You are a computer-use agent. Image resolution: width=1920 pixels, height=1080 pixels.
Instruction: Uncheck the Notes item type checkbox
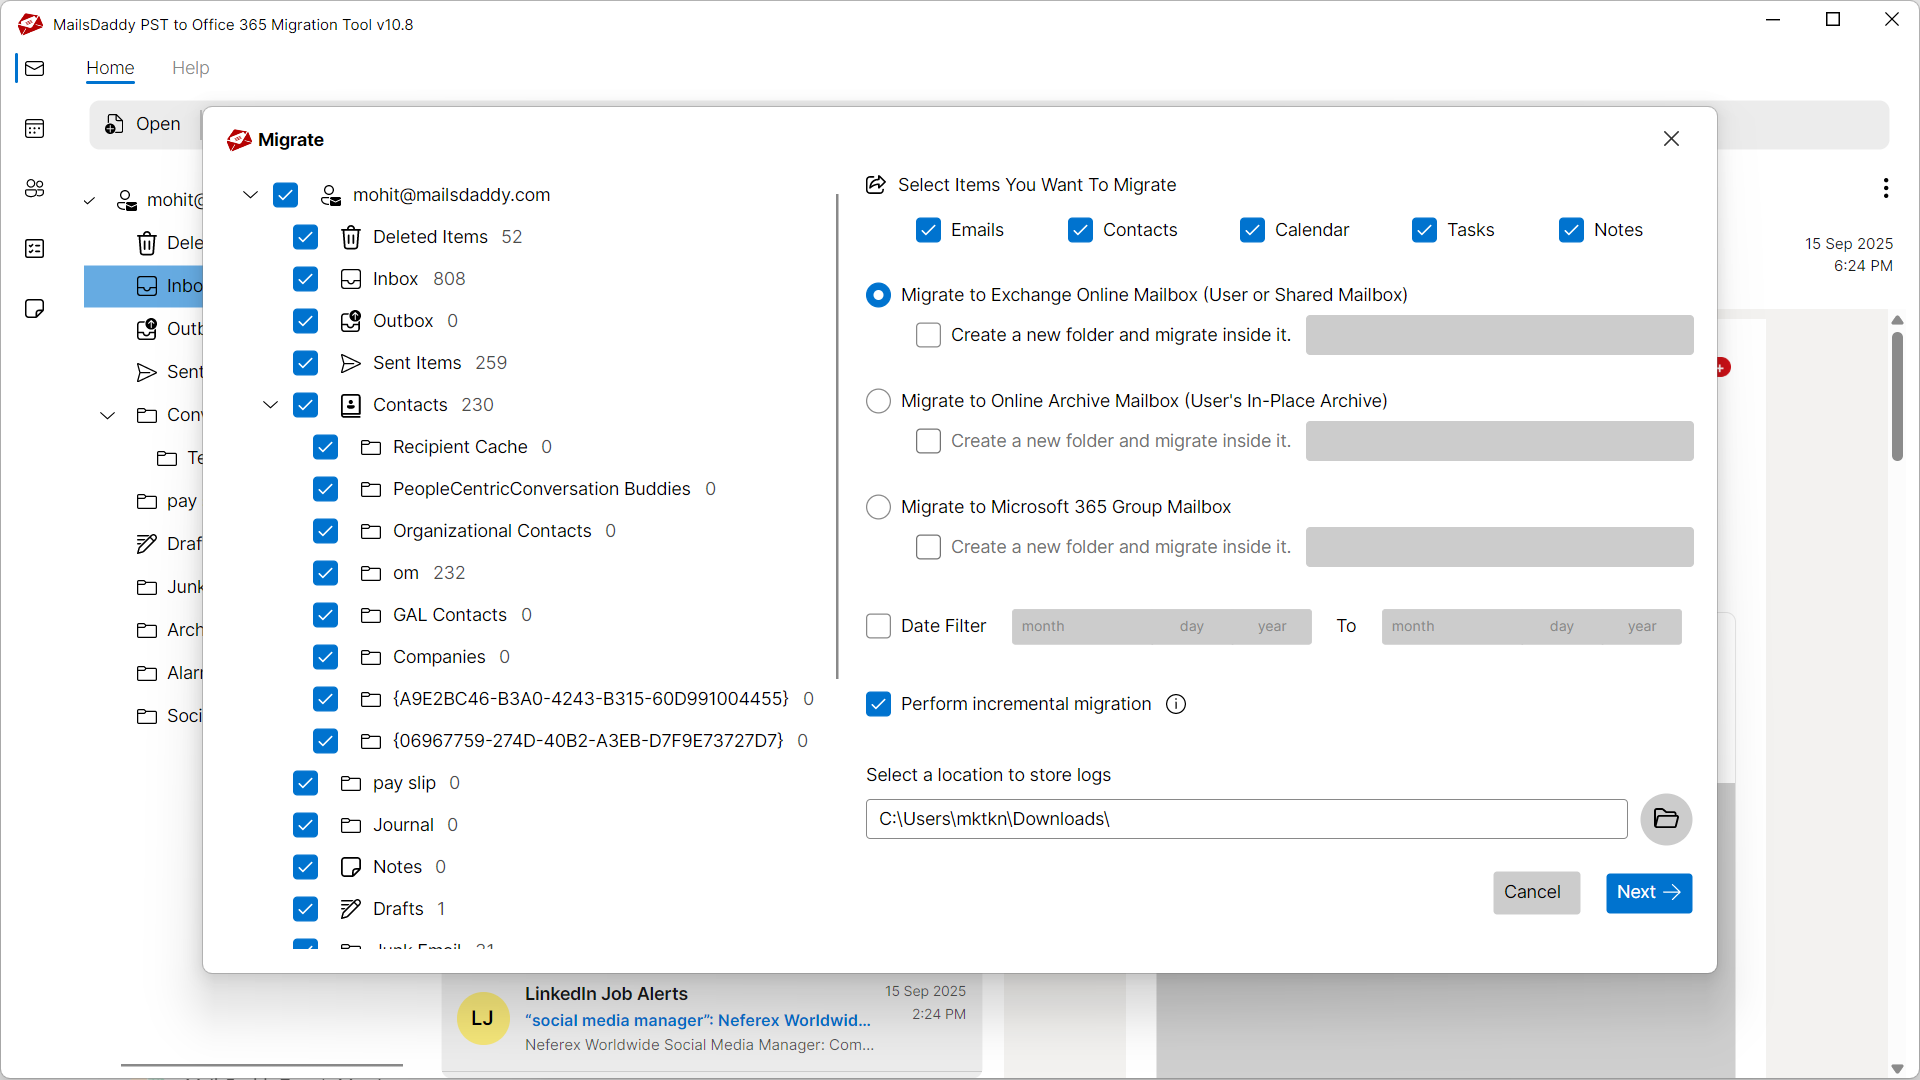click(1571, 230)
